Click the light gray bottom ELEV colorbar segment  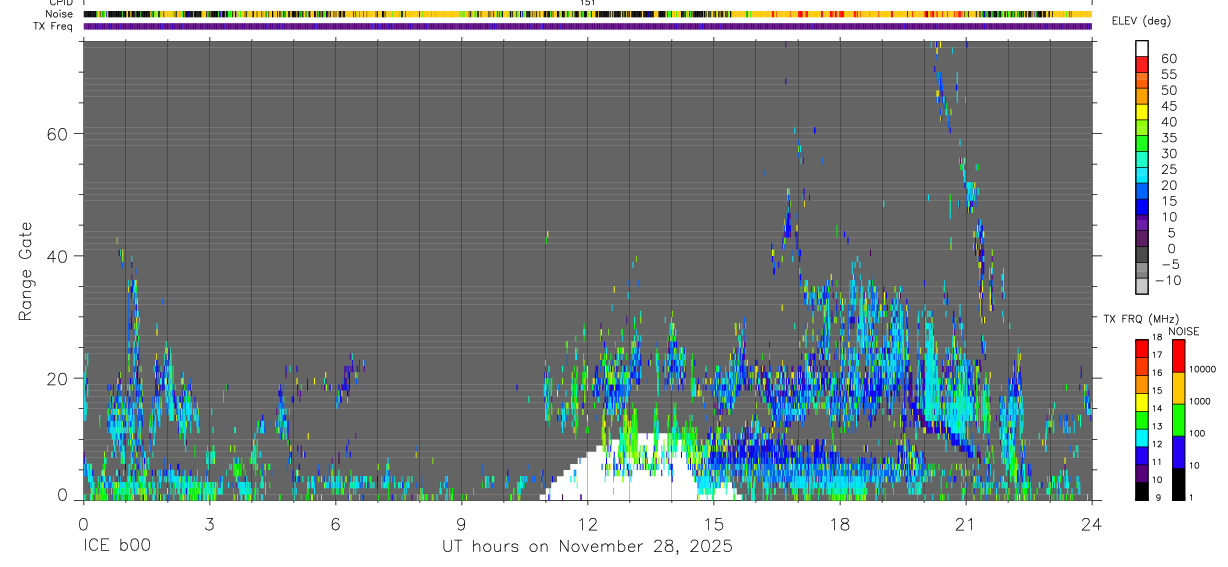(x=1142, y=286)
